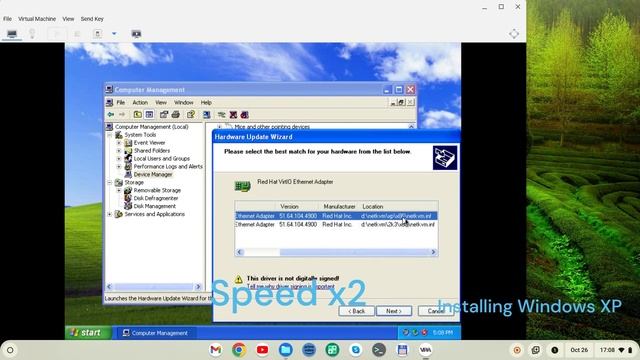This screenshot has height=360, width=640.
Task: Click the Print toolbar icon
Action: tap(176, 115)
